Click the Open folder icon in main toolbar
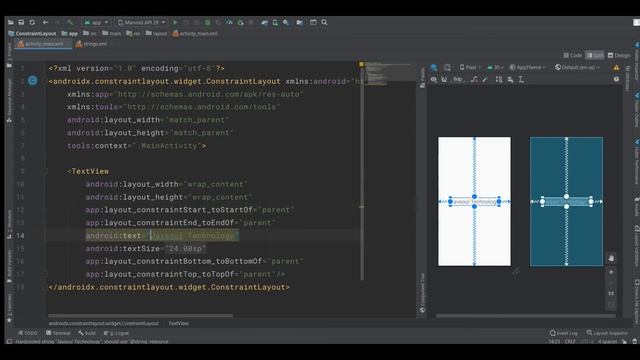 point(11,22)
